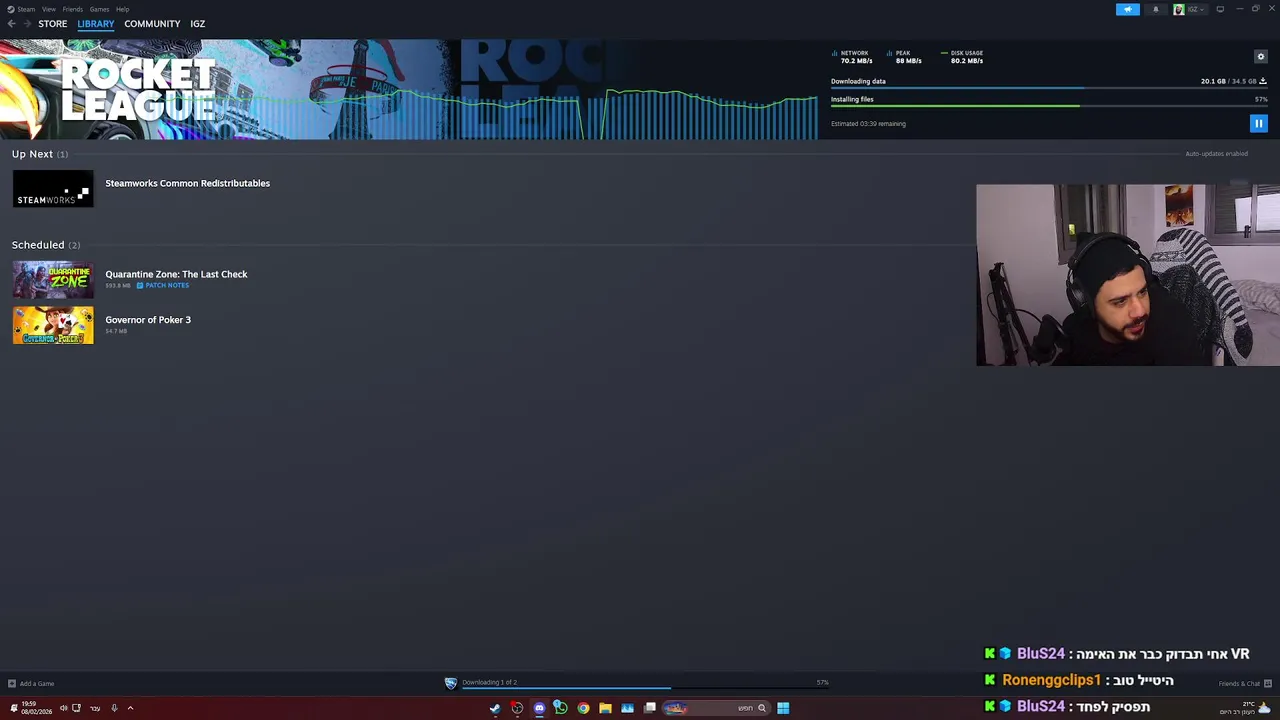Click the DISK USAGE 80.2 MB/s stat
Viewport: 1280px width, 720px height.
[x=963, y=57]
